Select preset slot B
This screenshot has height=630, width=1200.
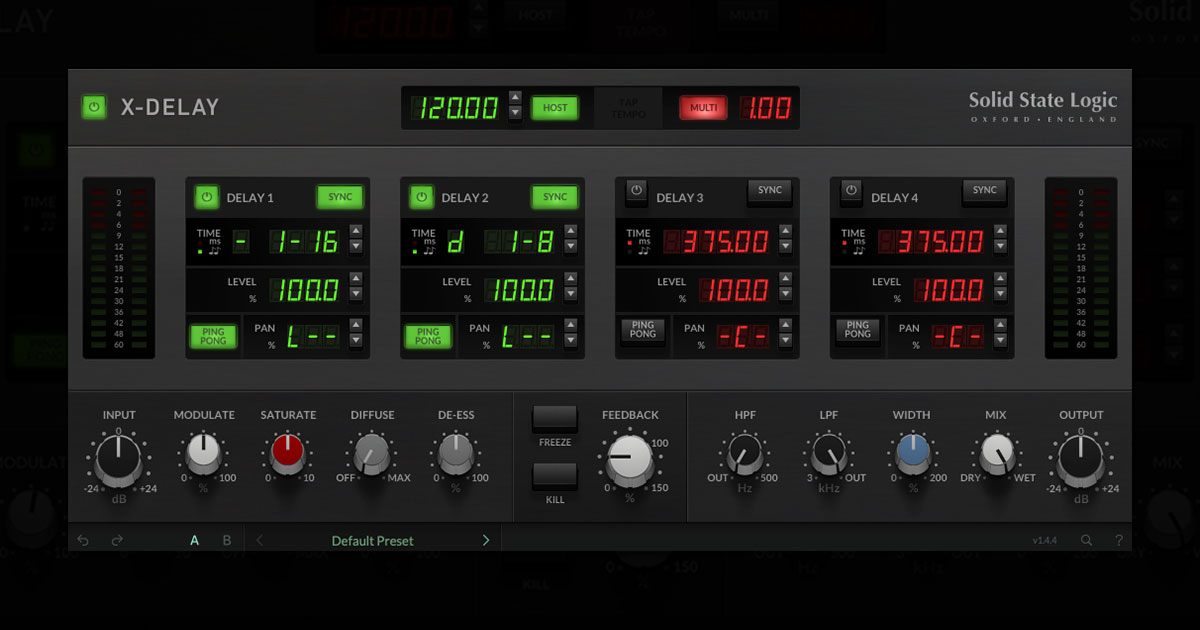tap(226, 539)
